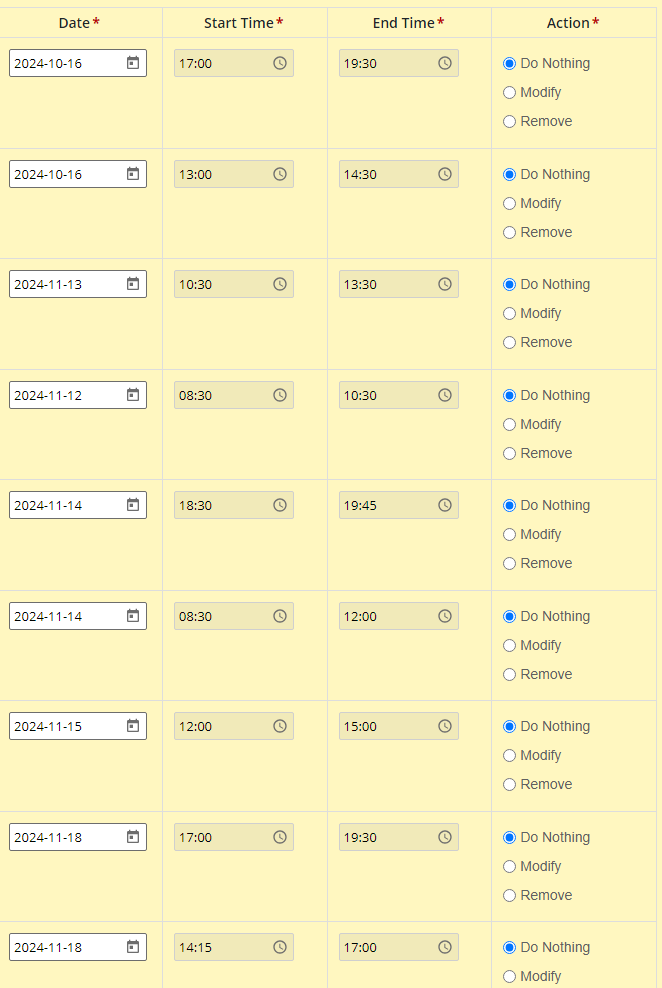
Task: Click clock icon in 13:00 start time
Action: point(280,175)
